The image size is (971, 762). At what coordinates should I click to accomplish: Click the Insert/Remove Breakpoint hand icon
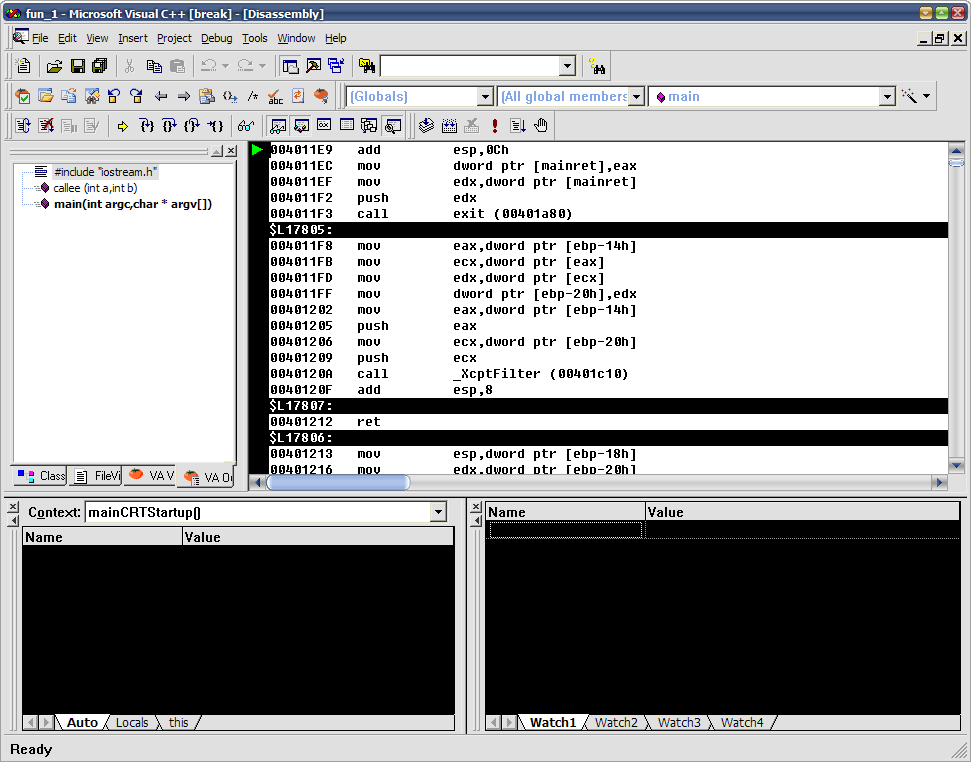(x=541, y=126)
